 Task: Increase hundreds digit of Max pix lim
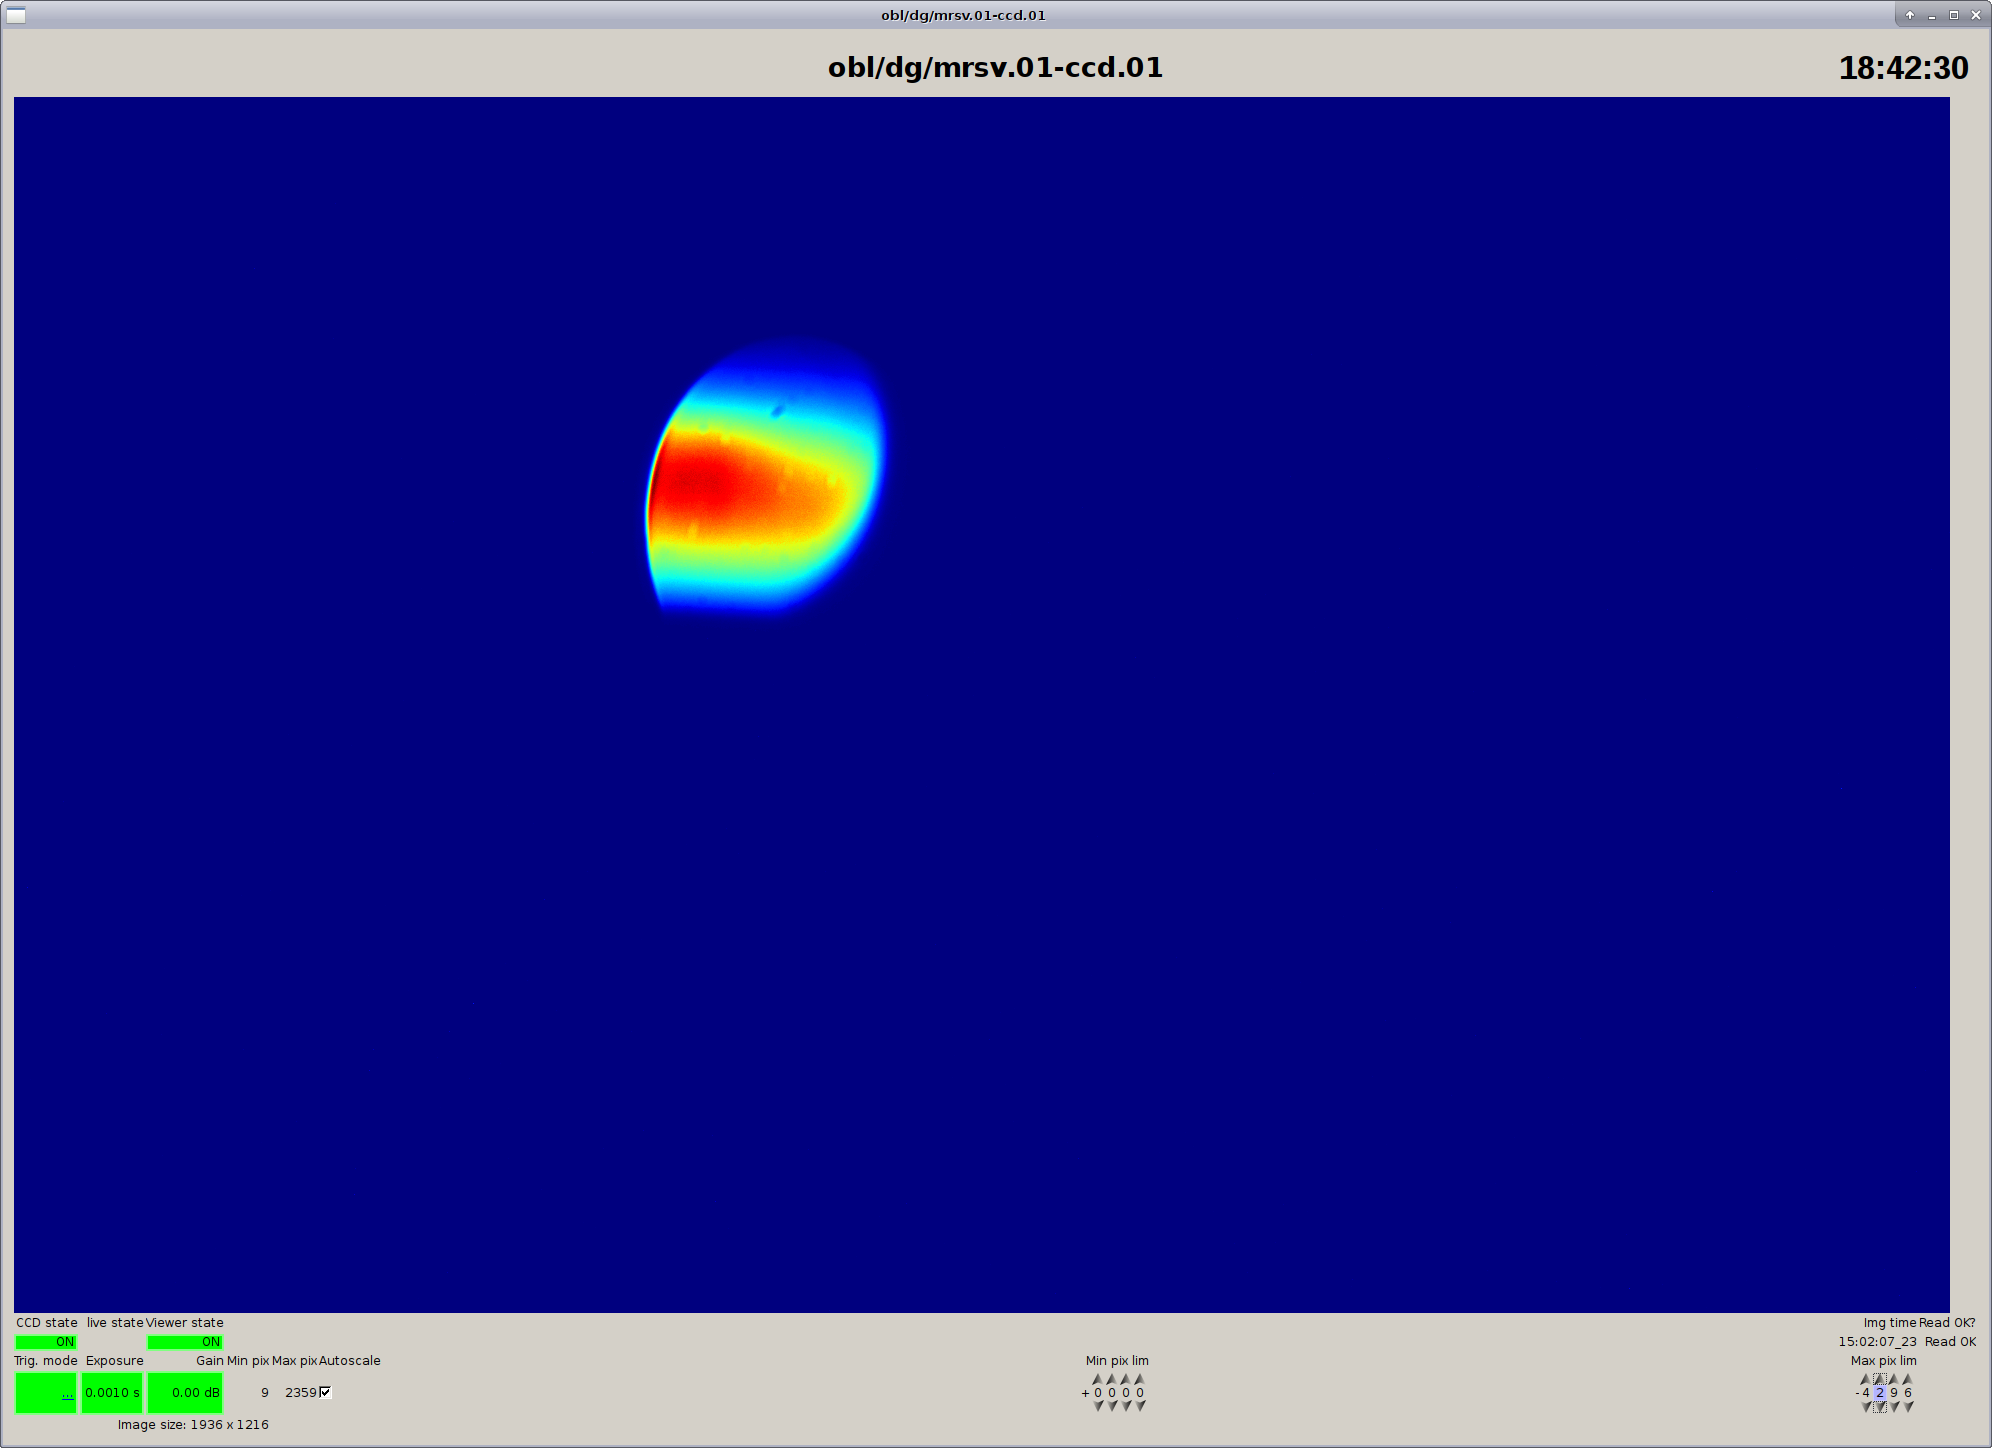1880,1379
